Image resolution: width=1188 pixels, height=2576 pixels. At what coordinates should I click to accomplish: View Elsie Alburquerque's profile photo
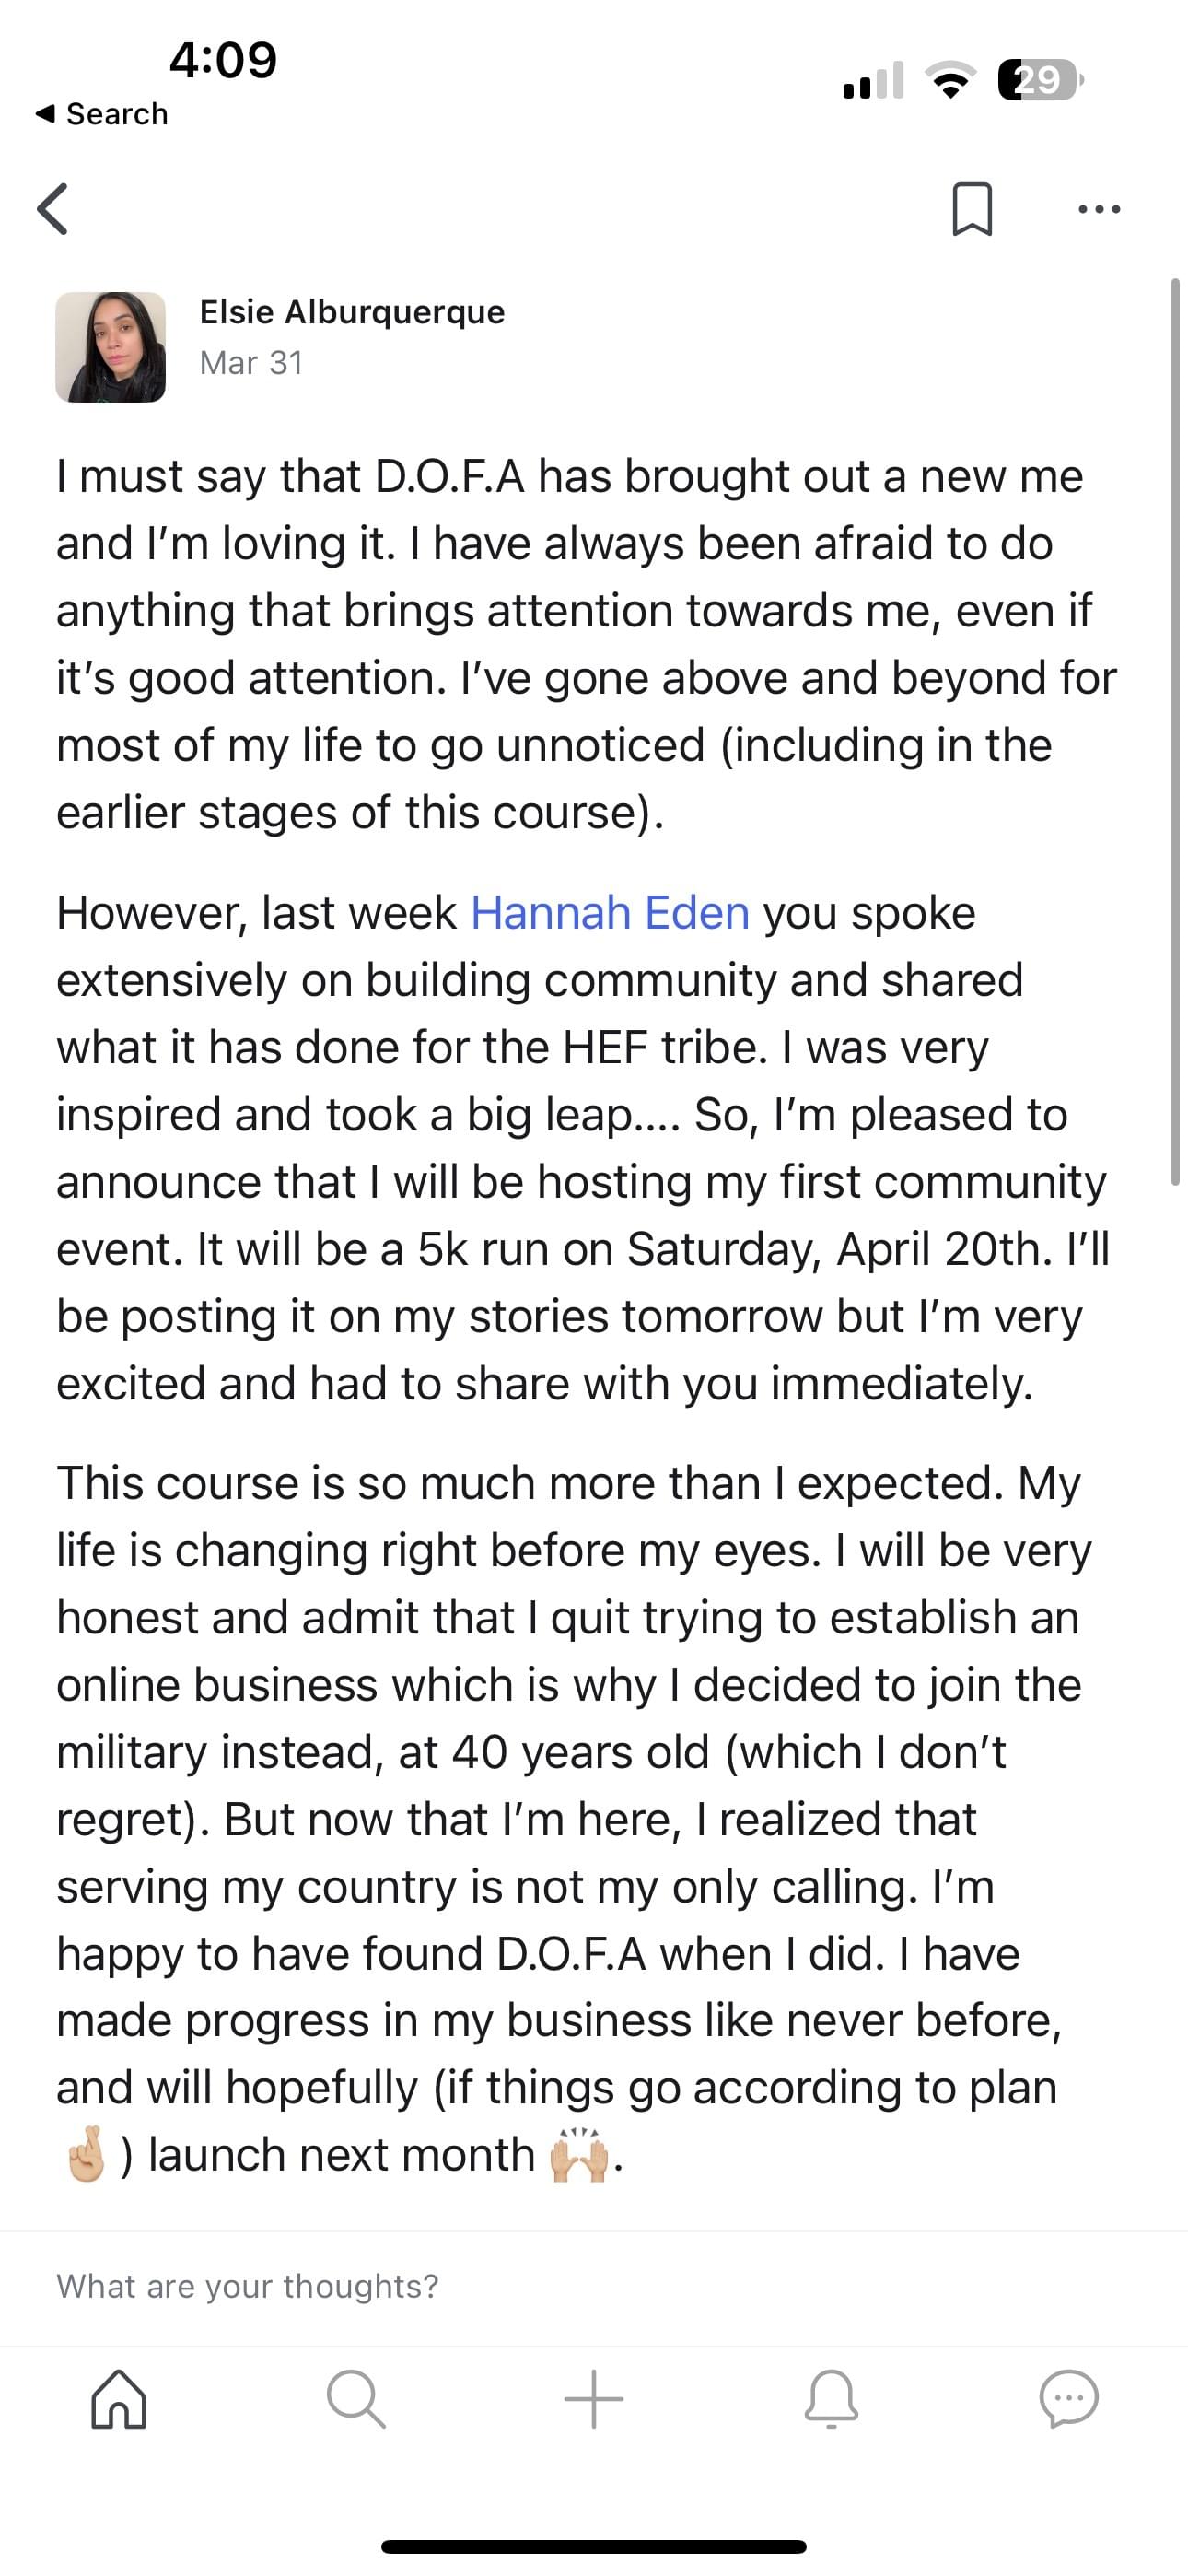coord(110,347)
